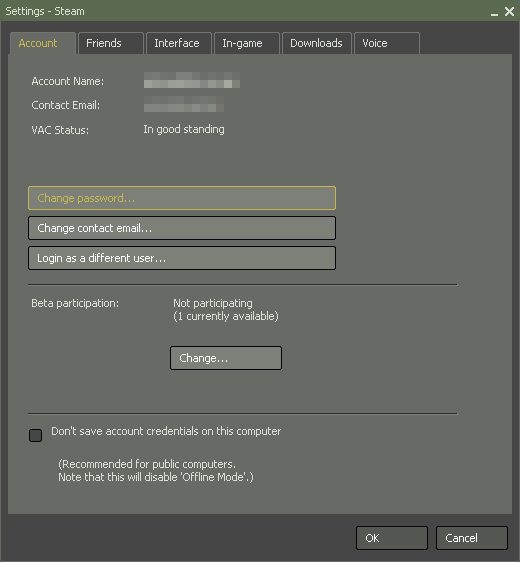Click the beta participation Change button
This screenshot has height=562, width=520.
tap(226, 358)
